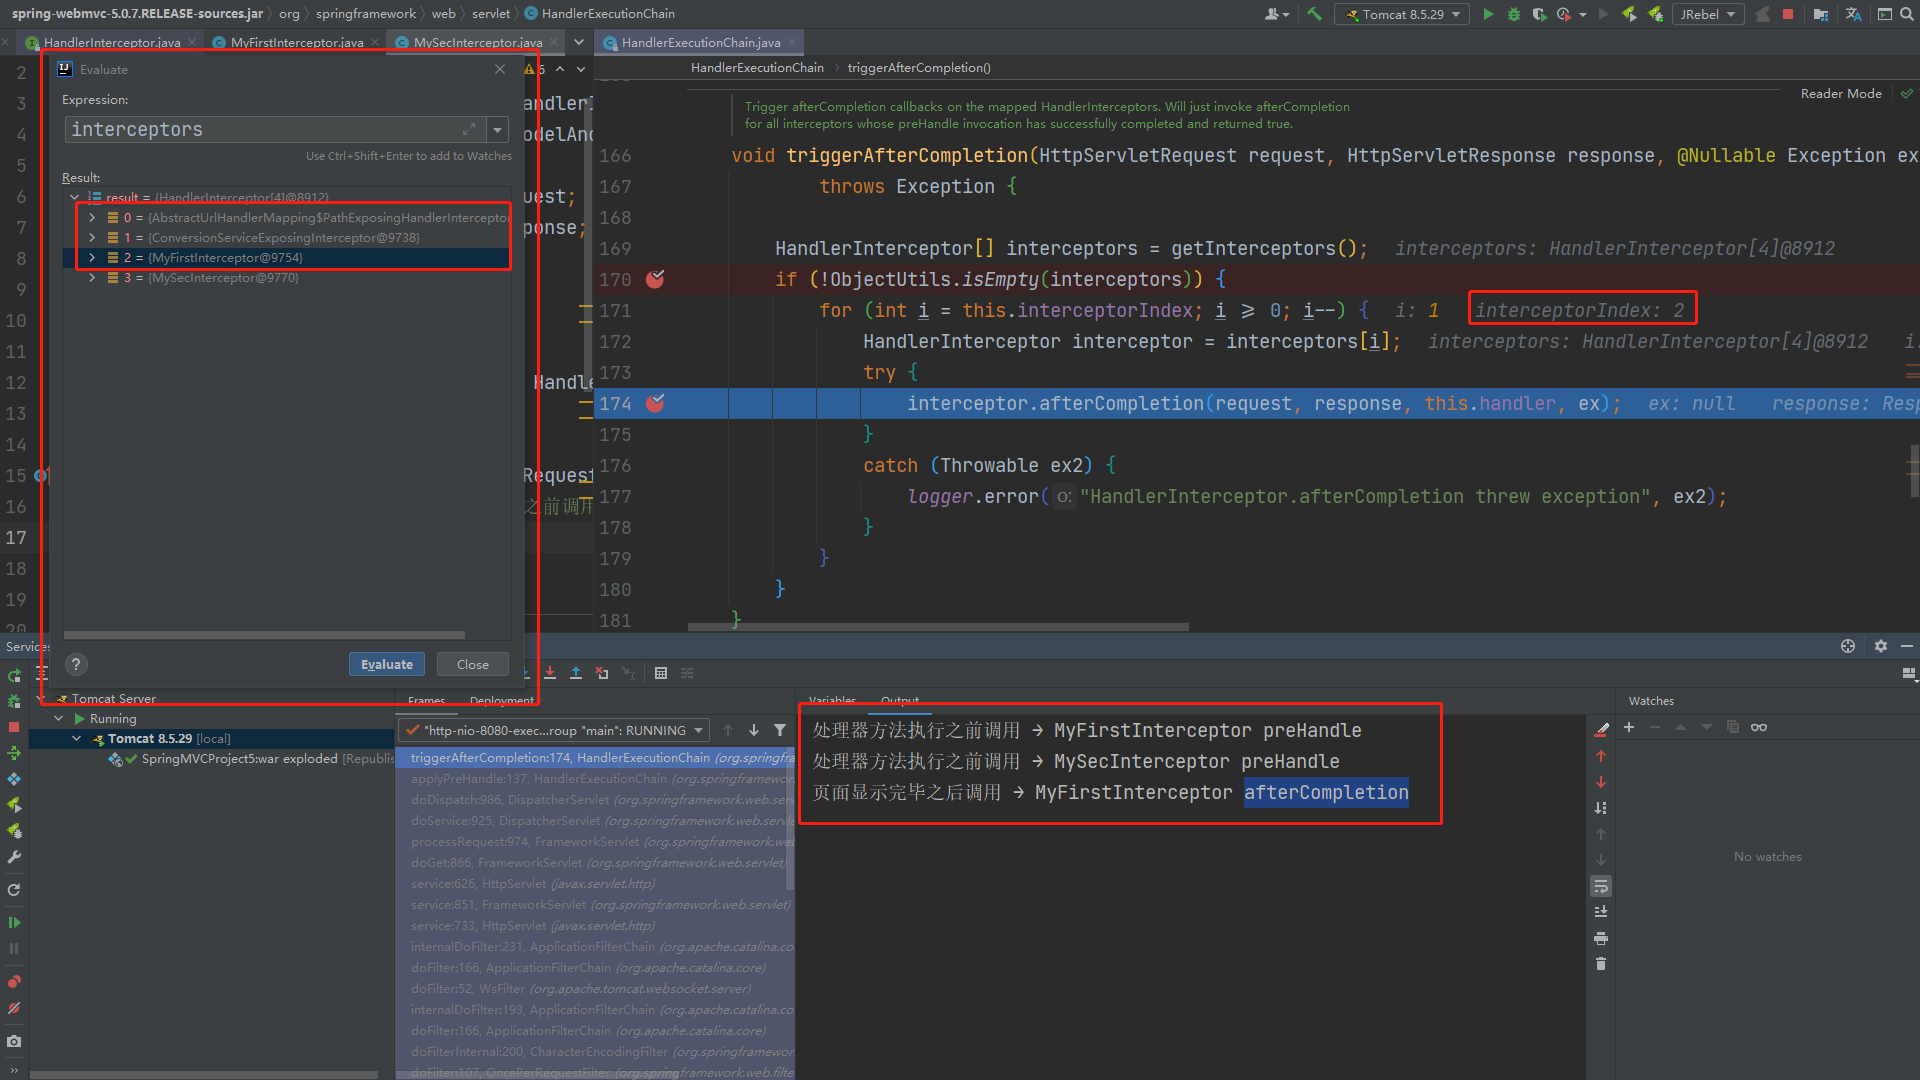The width and height of the screenshot is (1920, 1080).
Task: Click the Close button in Evaluate dialog
Action: pyautogui.click(x=473, y=664)
